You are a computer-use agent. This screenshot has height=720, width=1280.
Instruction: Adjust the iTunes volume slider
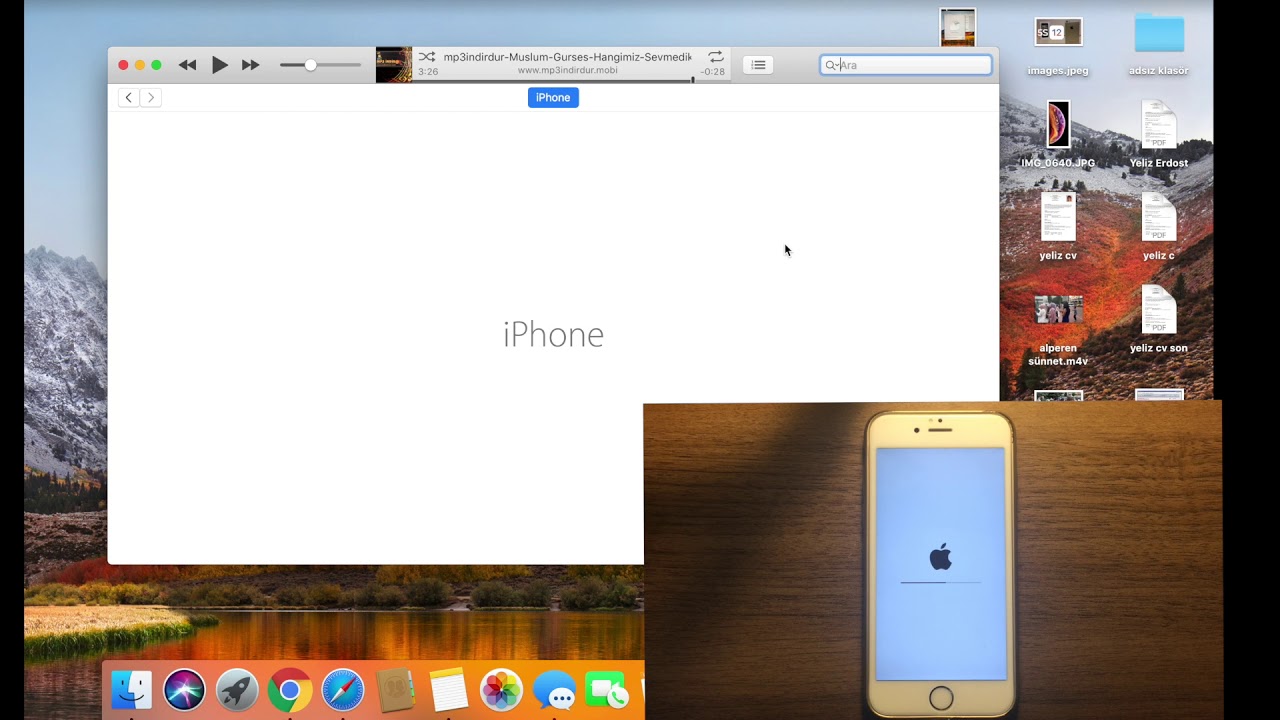pyautogui.click(x=320, y=65)
